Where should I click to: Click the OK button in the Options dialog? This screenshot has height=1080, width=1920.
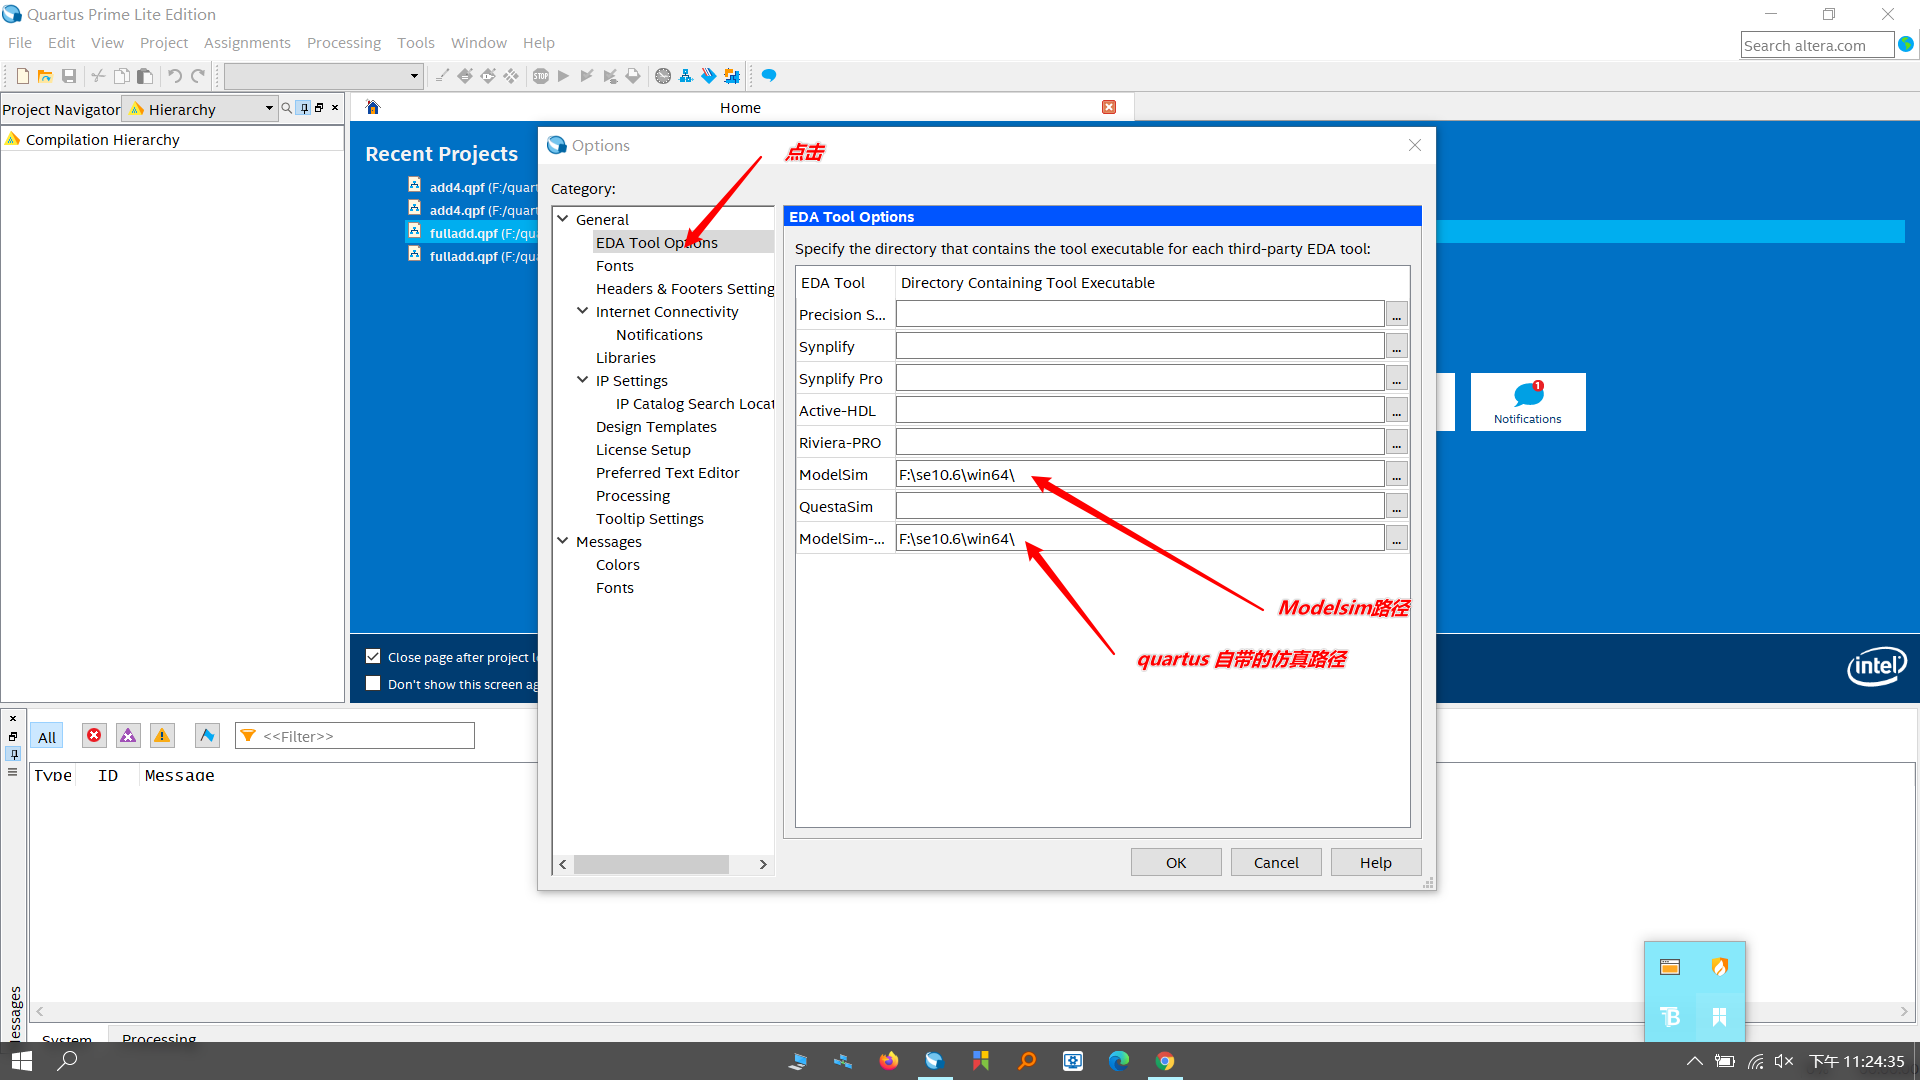pyautogui.click(x=1176, y=862)
